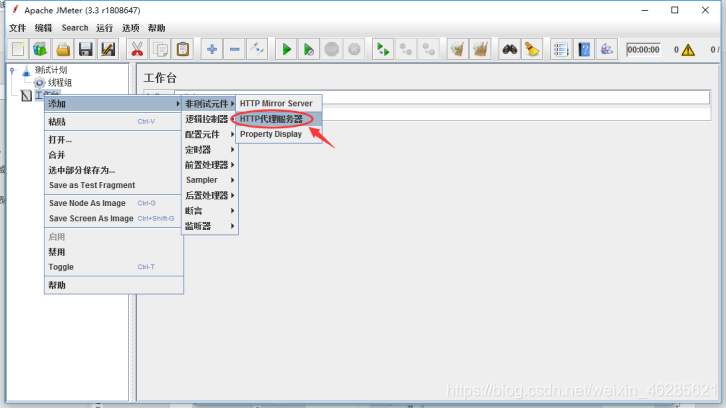Click the New test plan icon
Image resolution: width=726 pixels, height=409 pixels.
click(x=18, y=49)
